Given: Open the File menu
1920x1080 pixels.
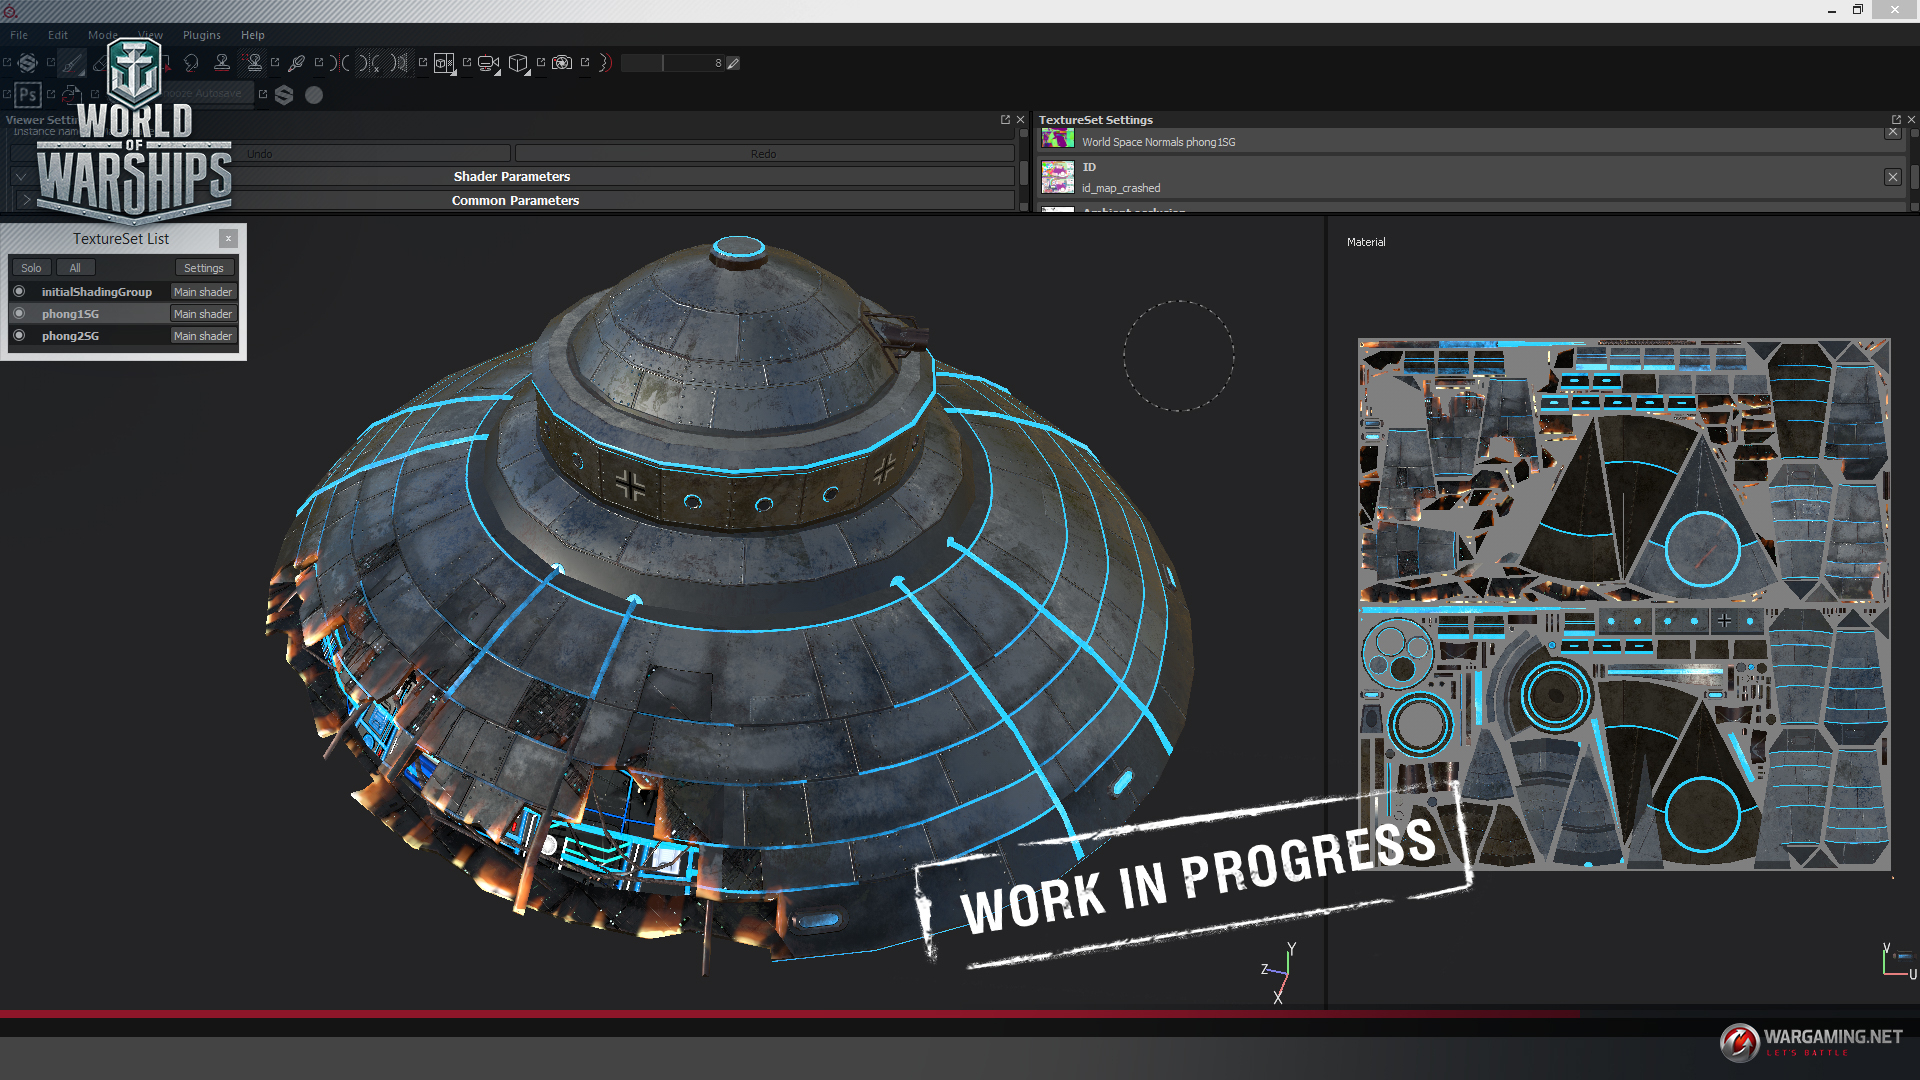Looking at the screenshot, I should pyautogui.click(x=19, y=35).
